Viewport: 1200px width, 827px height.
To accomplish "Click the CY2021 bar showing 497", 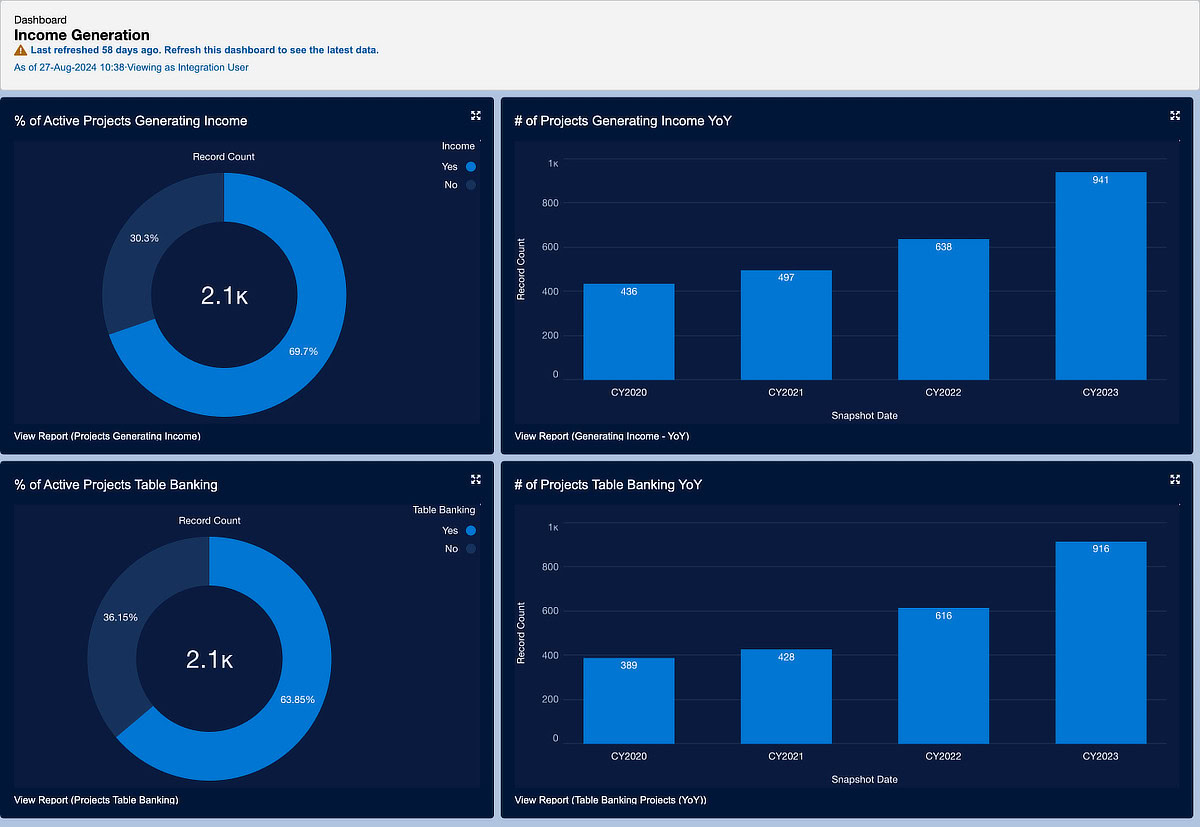I will click(786, 325).
